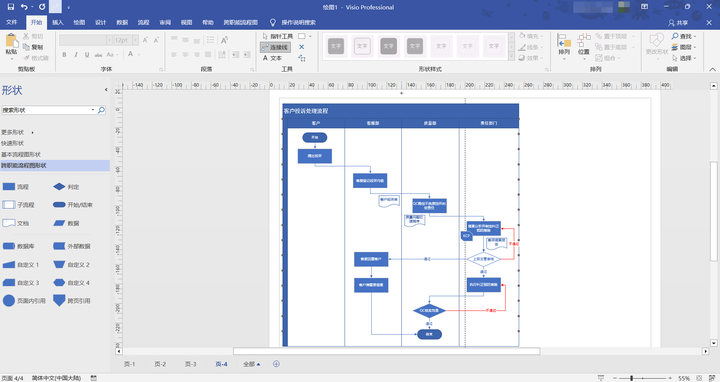The width and height of the screenshot is (720, 382).
Task: Undo the last action
Action: (x=24, y=7)
